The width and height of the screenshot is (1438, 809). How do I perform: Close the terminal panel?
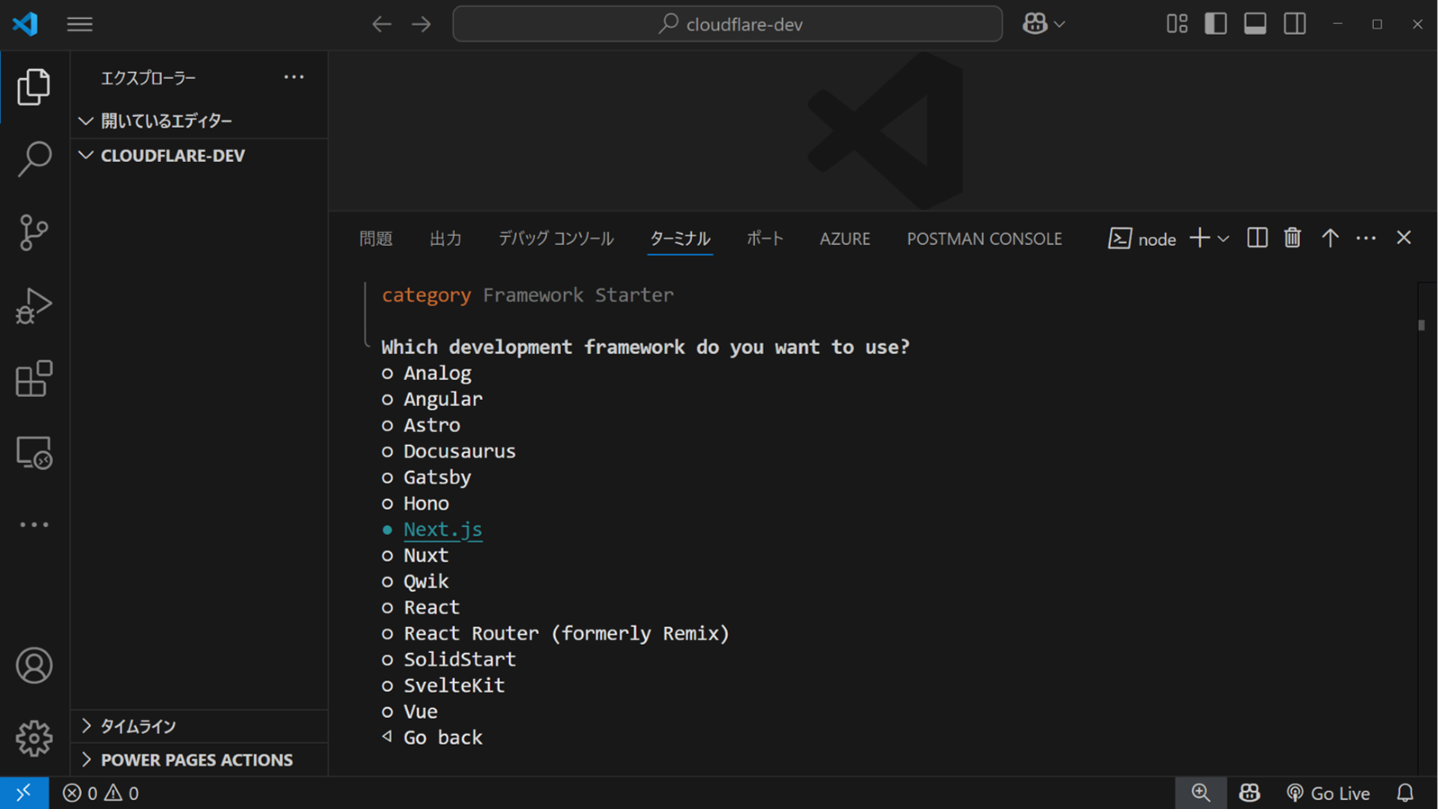pyautogui.click(x=1404, y=238)
